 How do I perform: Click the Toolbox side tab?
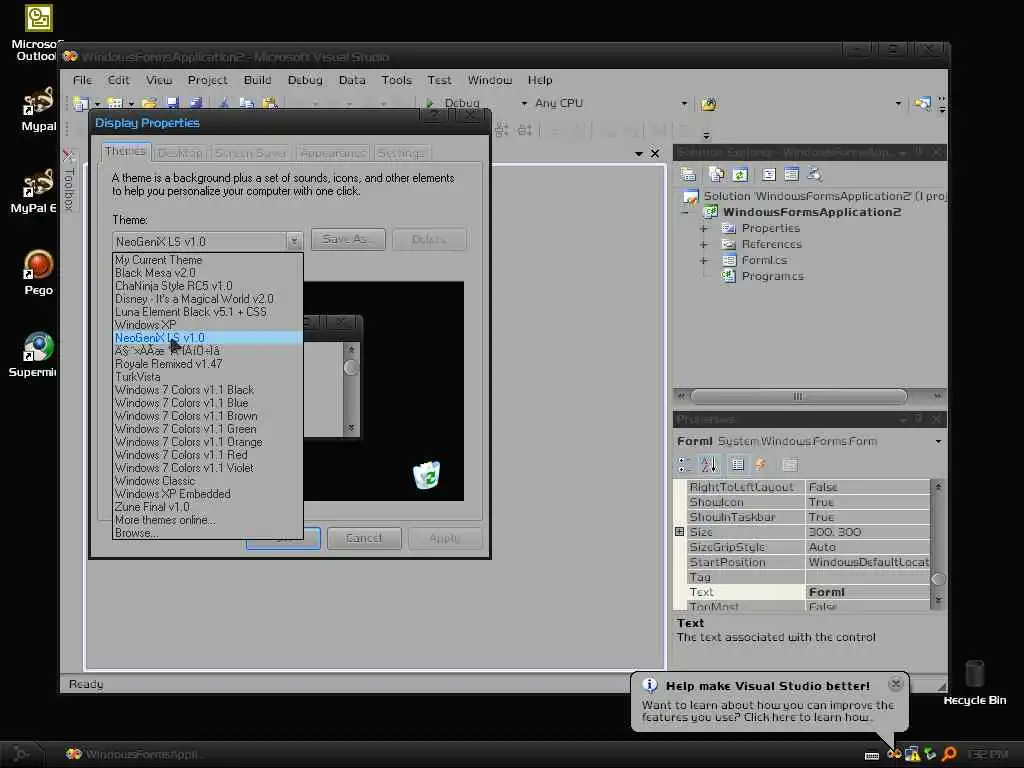click(69, 180)
